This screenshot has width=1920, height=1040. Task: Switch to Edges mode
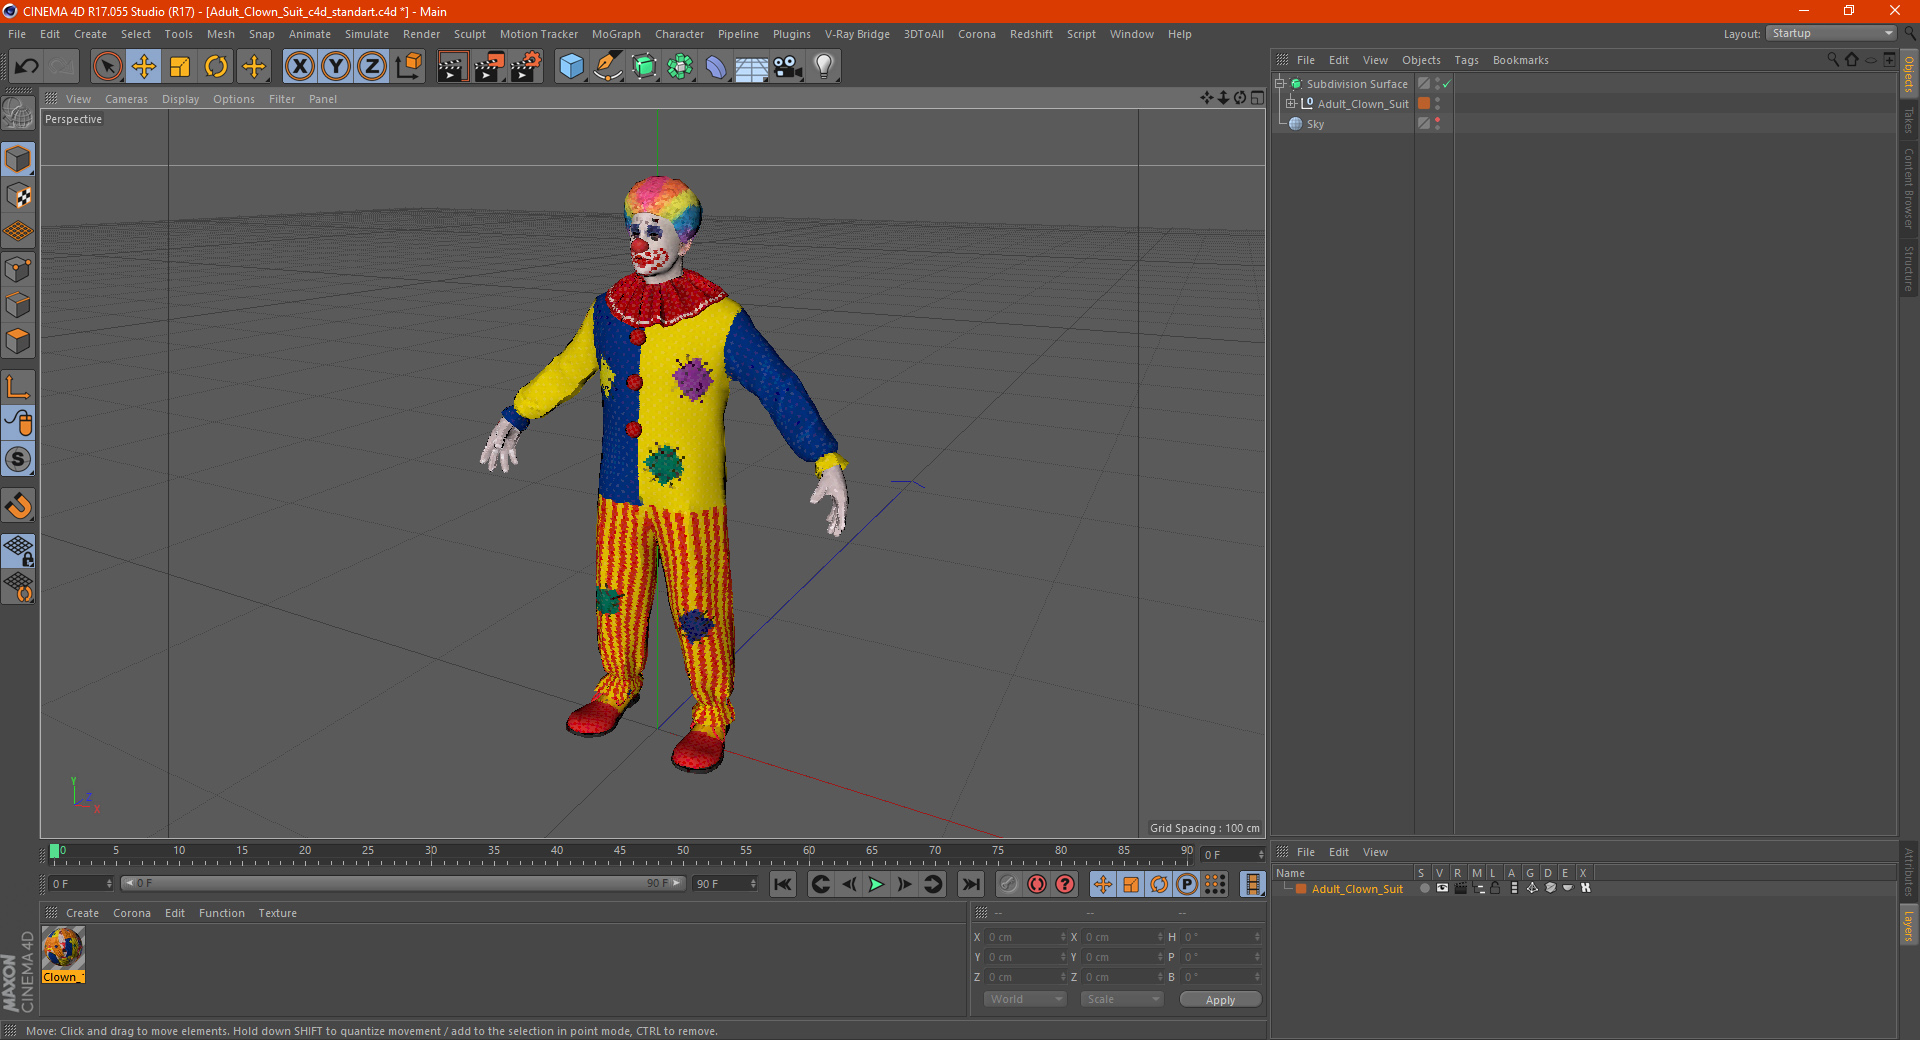tap(18, 305)
